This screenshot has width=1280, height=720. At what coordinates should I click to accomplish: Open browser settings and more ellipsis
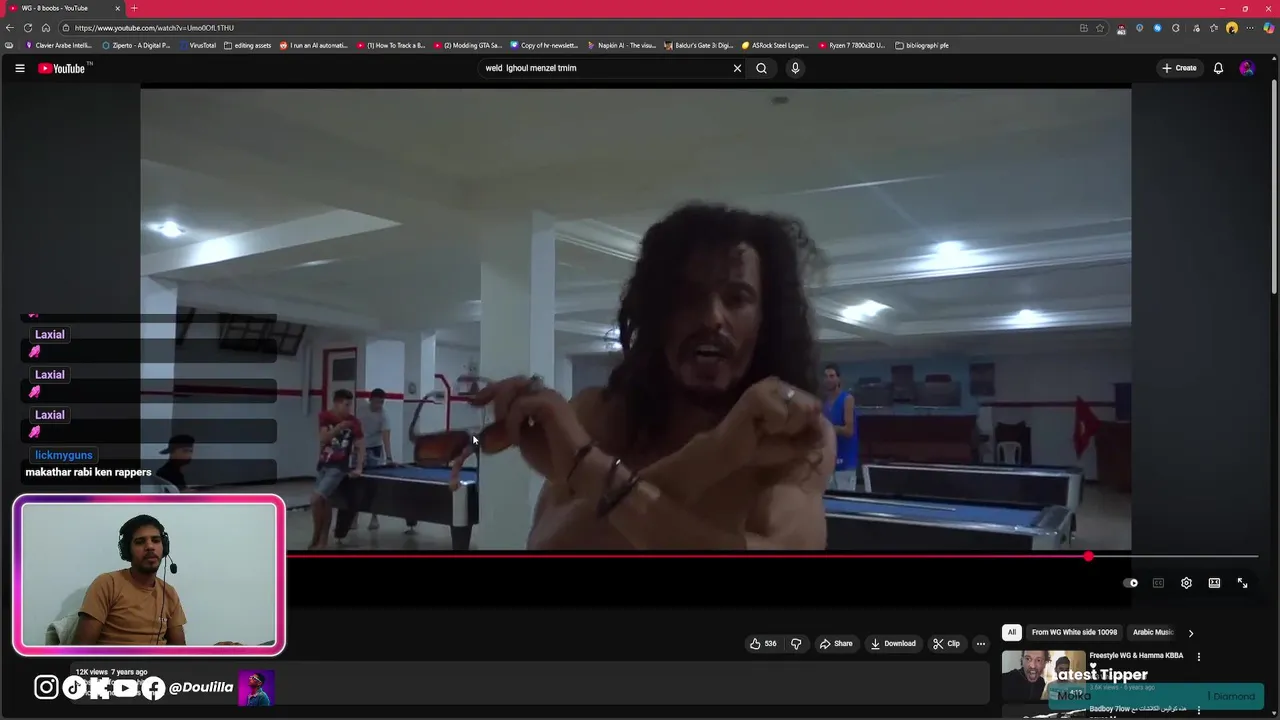1250,28
